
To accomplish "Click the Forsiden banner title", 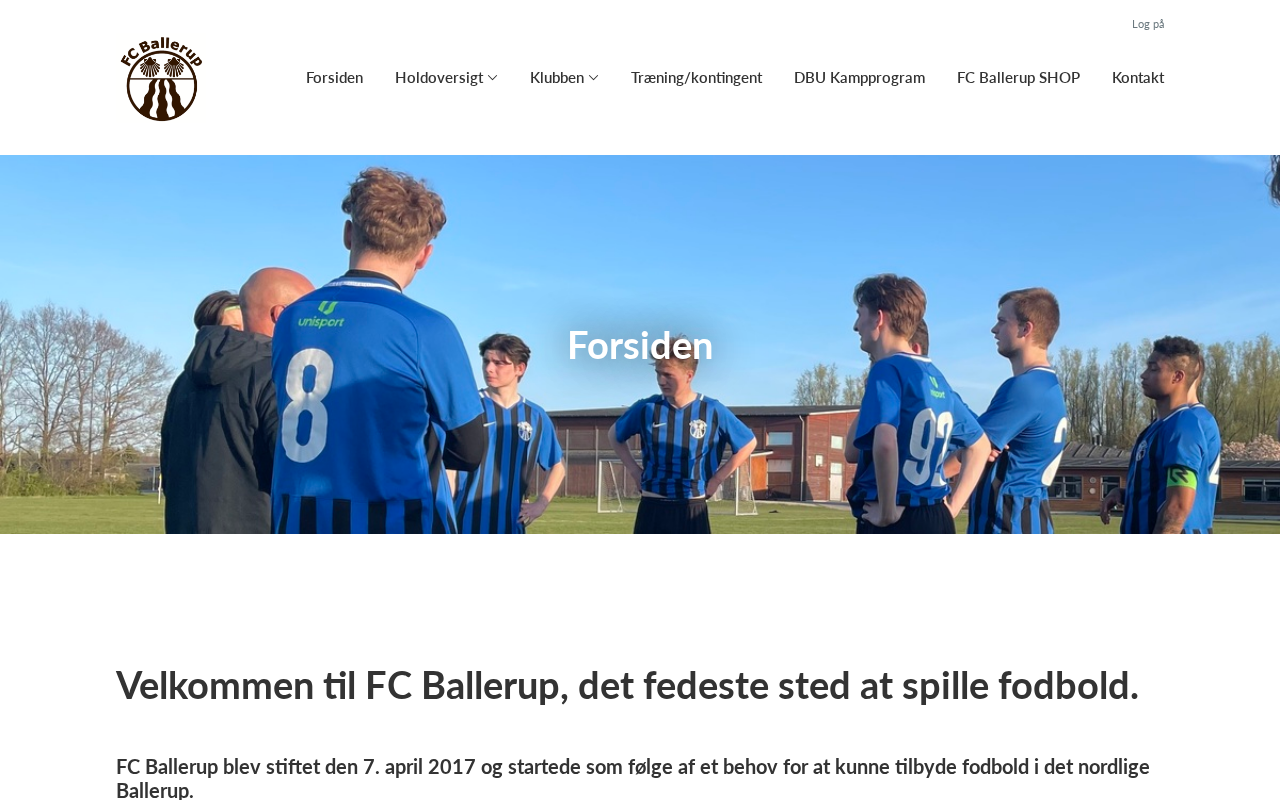I will pos(640,345).
